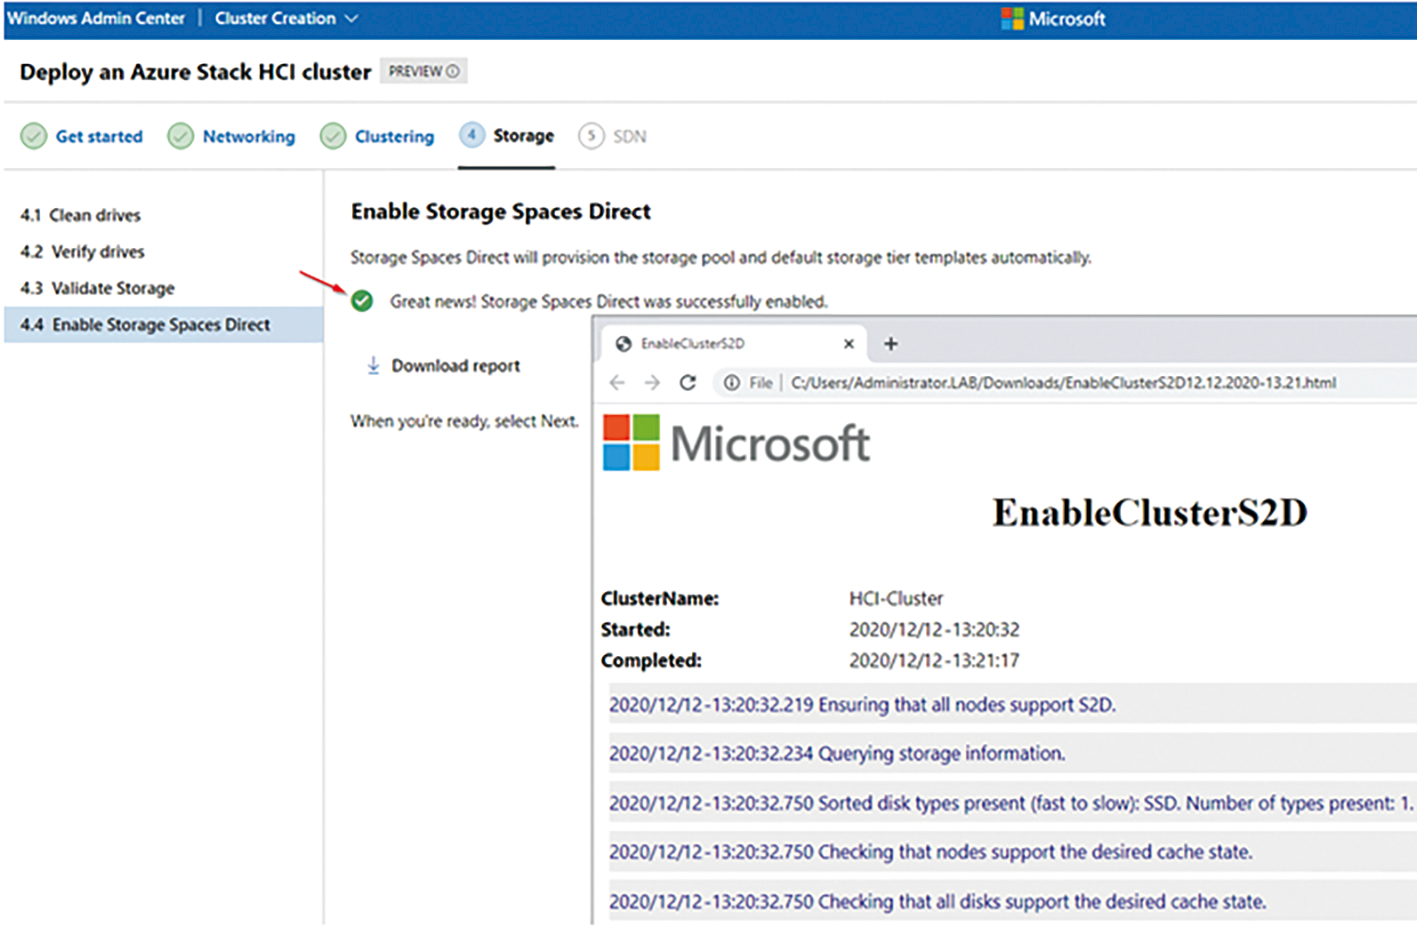Image resolution: width=1417 pixels, height=927 pixels.
Task: Click the browser back arrow
Action: [617, 383]
